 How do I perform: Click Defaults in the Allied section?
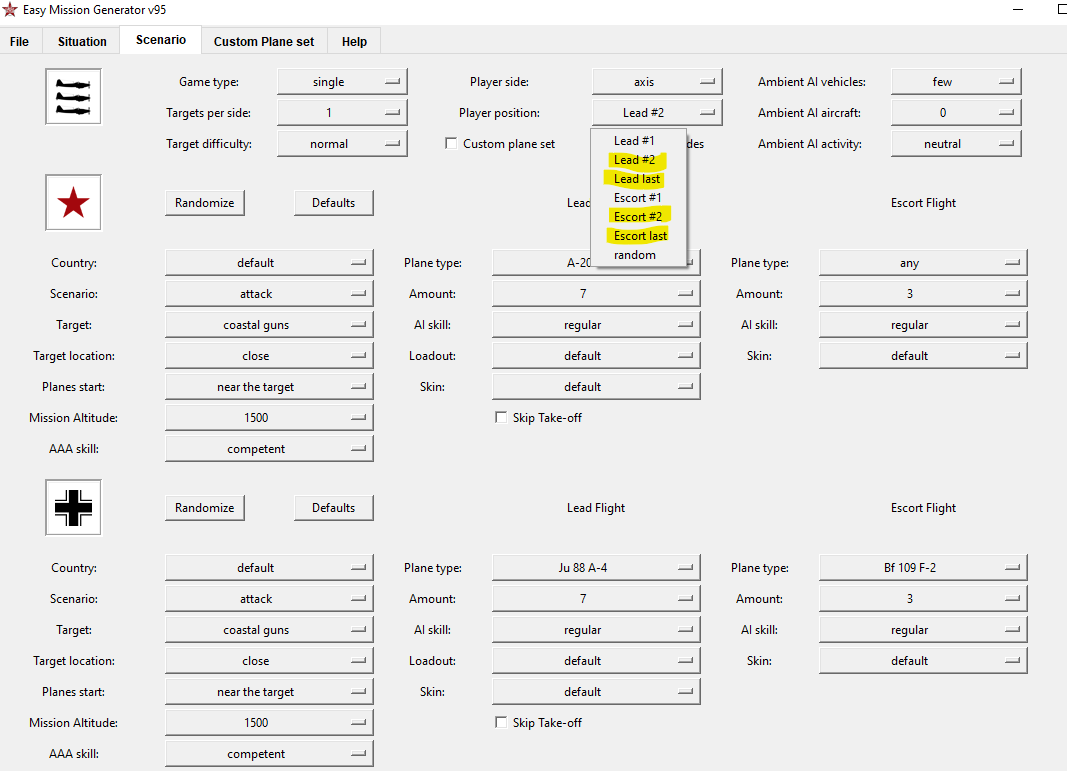[x=333, y=203]
